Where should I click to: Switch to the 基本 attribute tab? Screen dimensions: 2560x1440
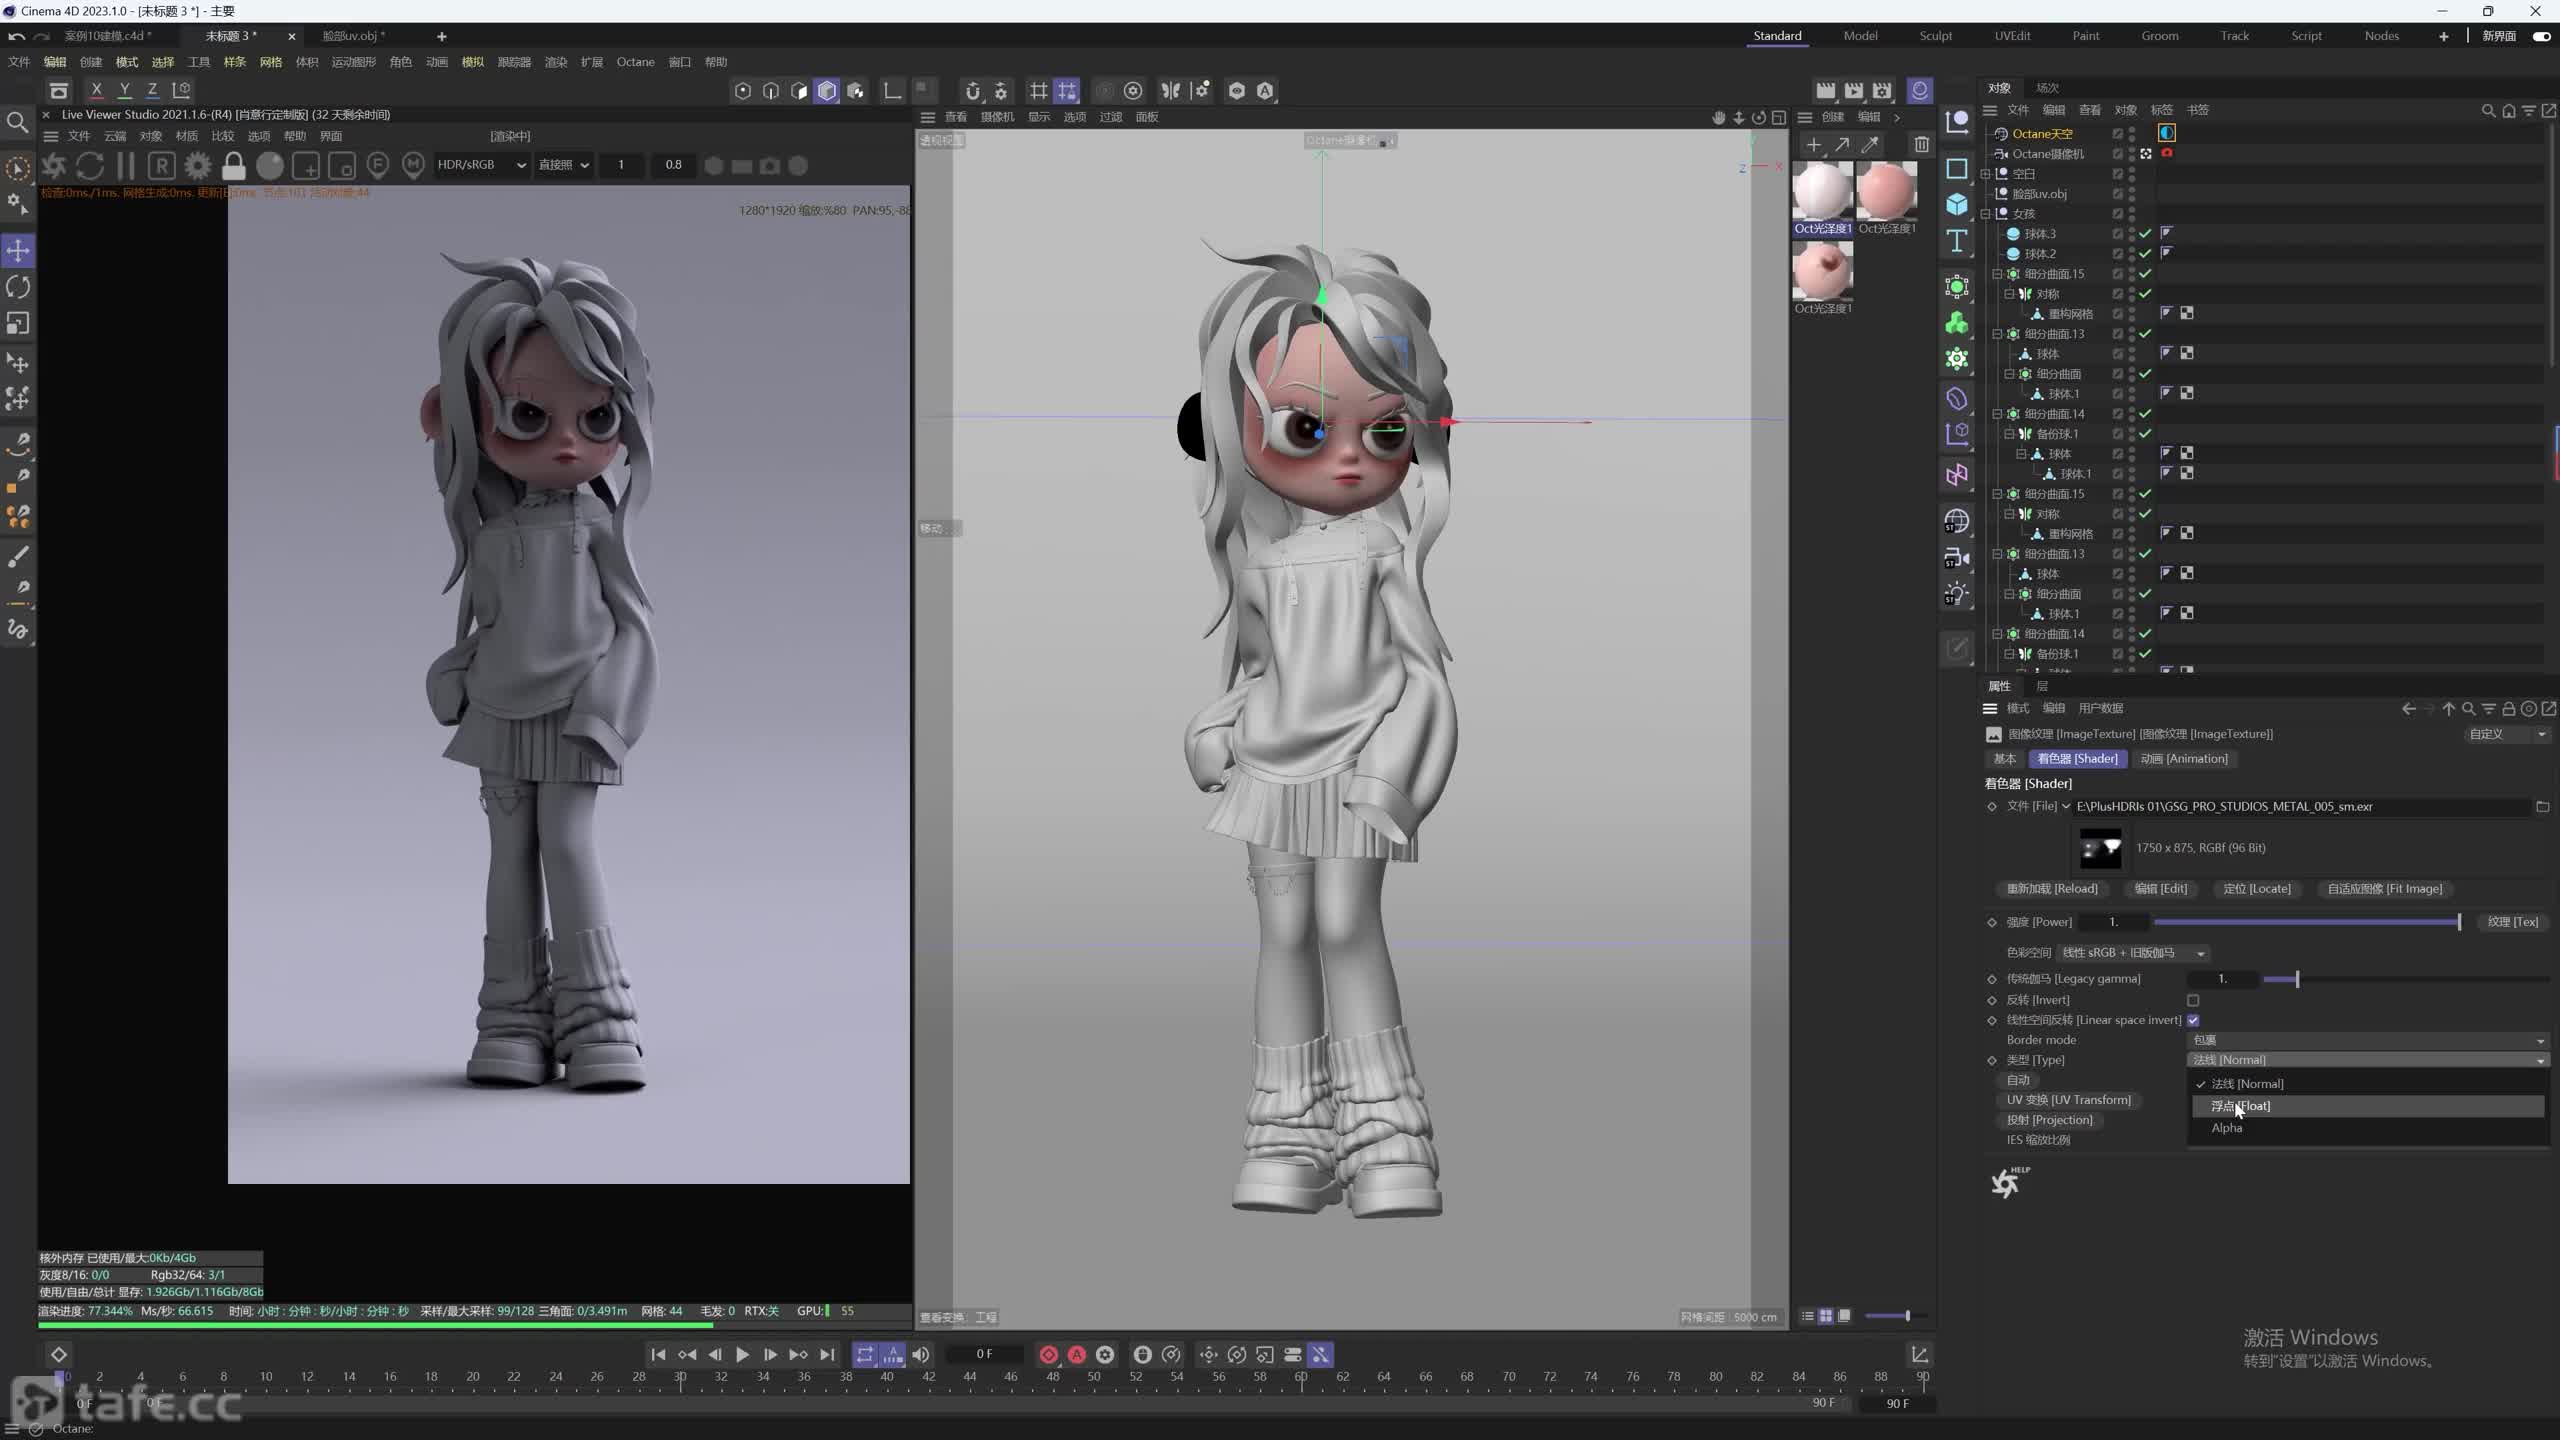[x=2005, y=759]
